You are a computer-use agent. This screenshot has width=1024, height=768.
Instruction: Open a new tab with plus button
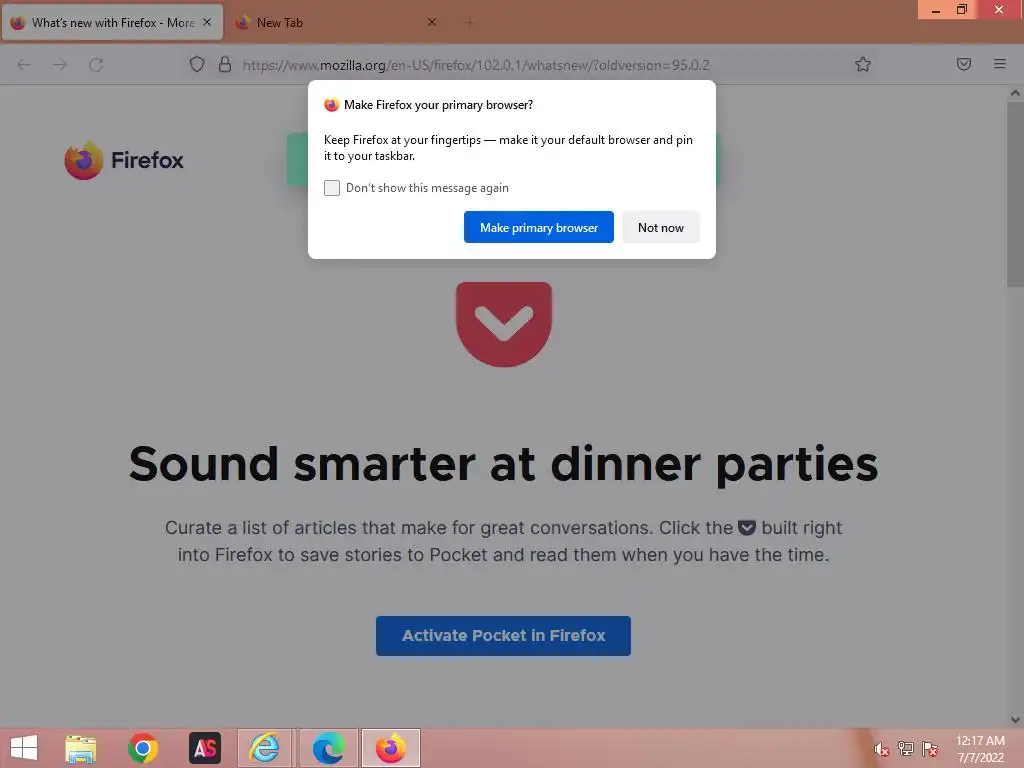pyautogui.click(x=469, y=23)
